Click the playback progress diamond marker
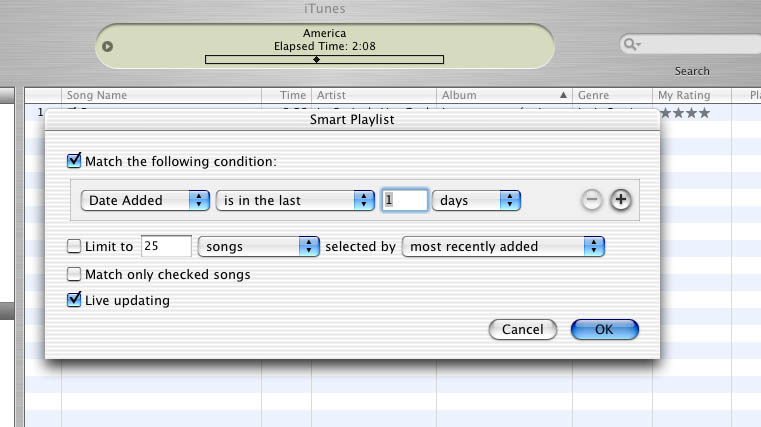Screen dimensions: 761x427 coord(316,60)
